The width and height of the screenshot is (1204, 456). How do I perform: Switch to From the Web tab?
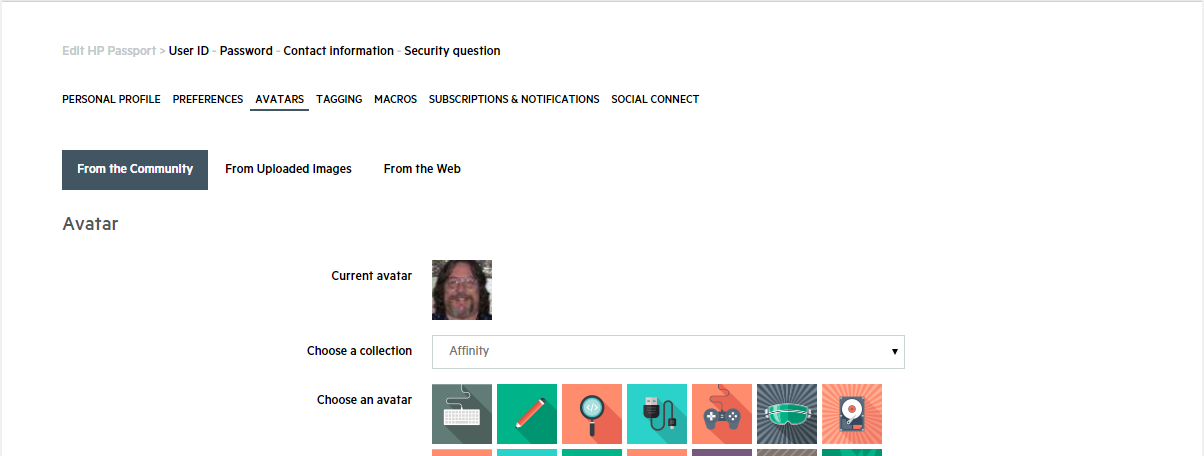click(x=422, y=169)
